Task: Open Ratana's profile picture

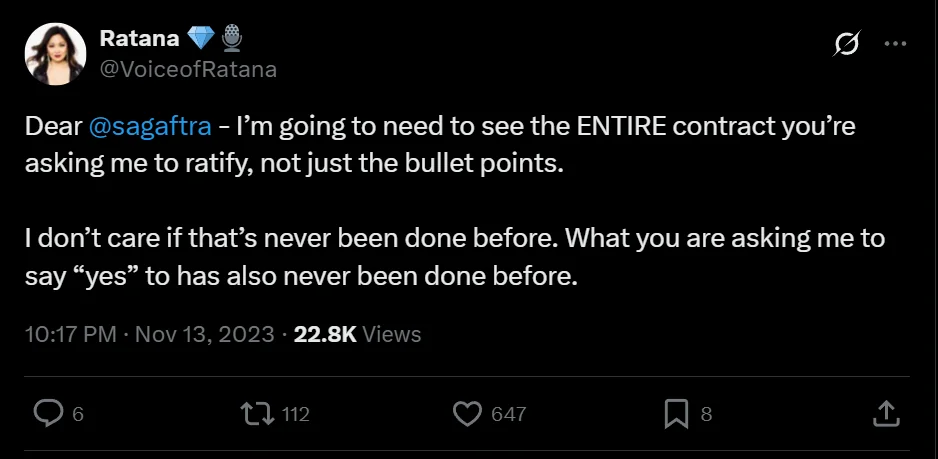Action: pos(55,56)
